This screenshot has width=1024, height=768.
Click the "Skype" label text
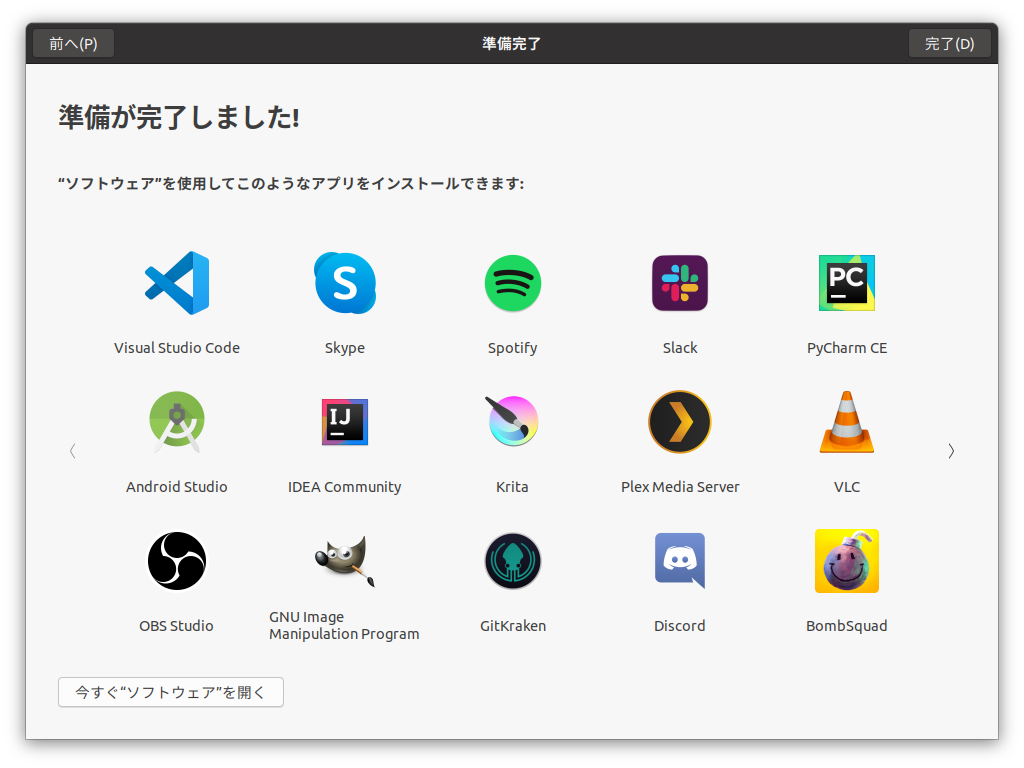[345, 348]
